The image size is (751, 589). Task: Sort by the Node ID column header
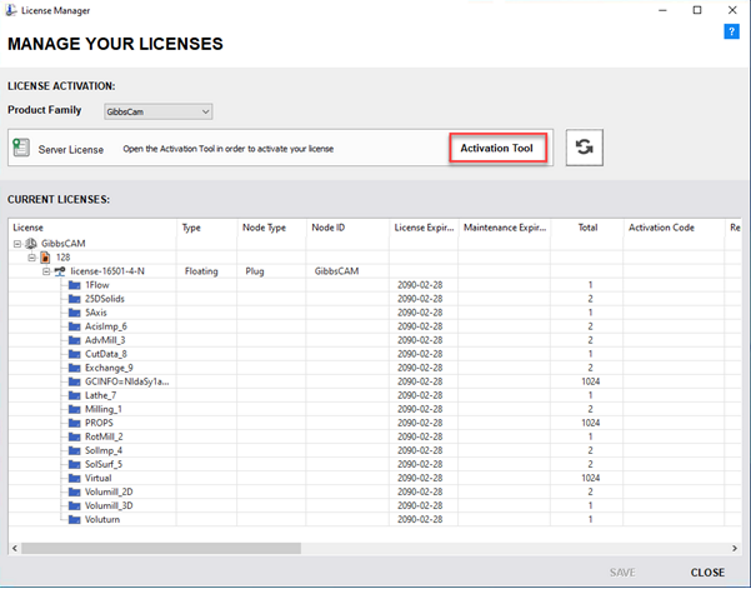click(348, 227)
